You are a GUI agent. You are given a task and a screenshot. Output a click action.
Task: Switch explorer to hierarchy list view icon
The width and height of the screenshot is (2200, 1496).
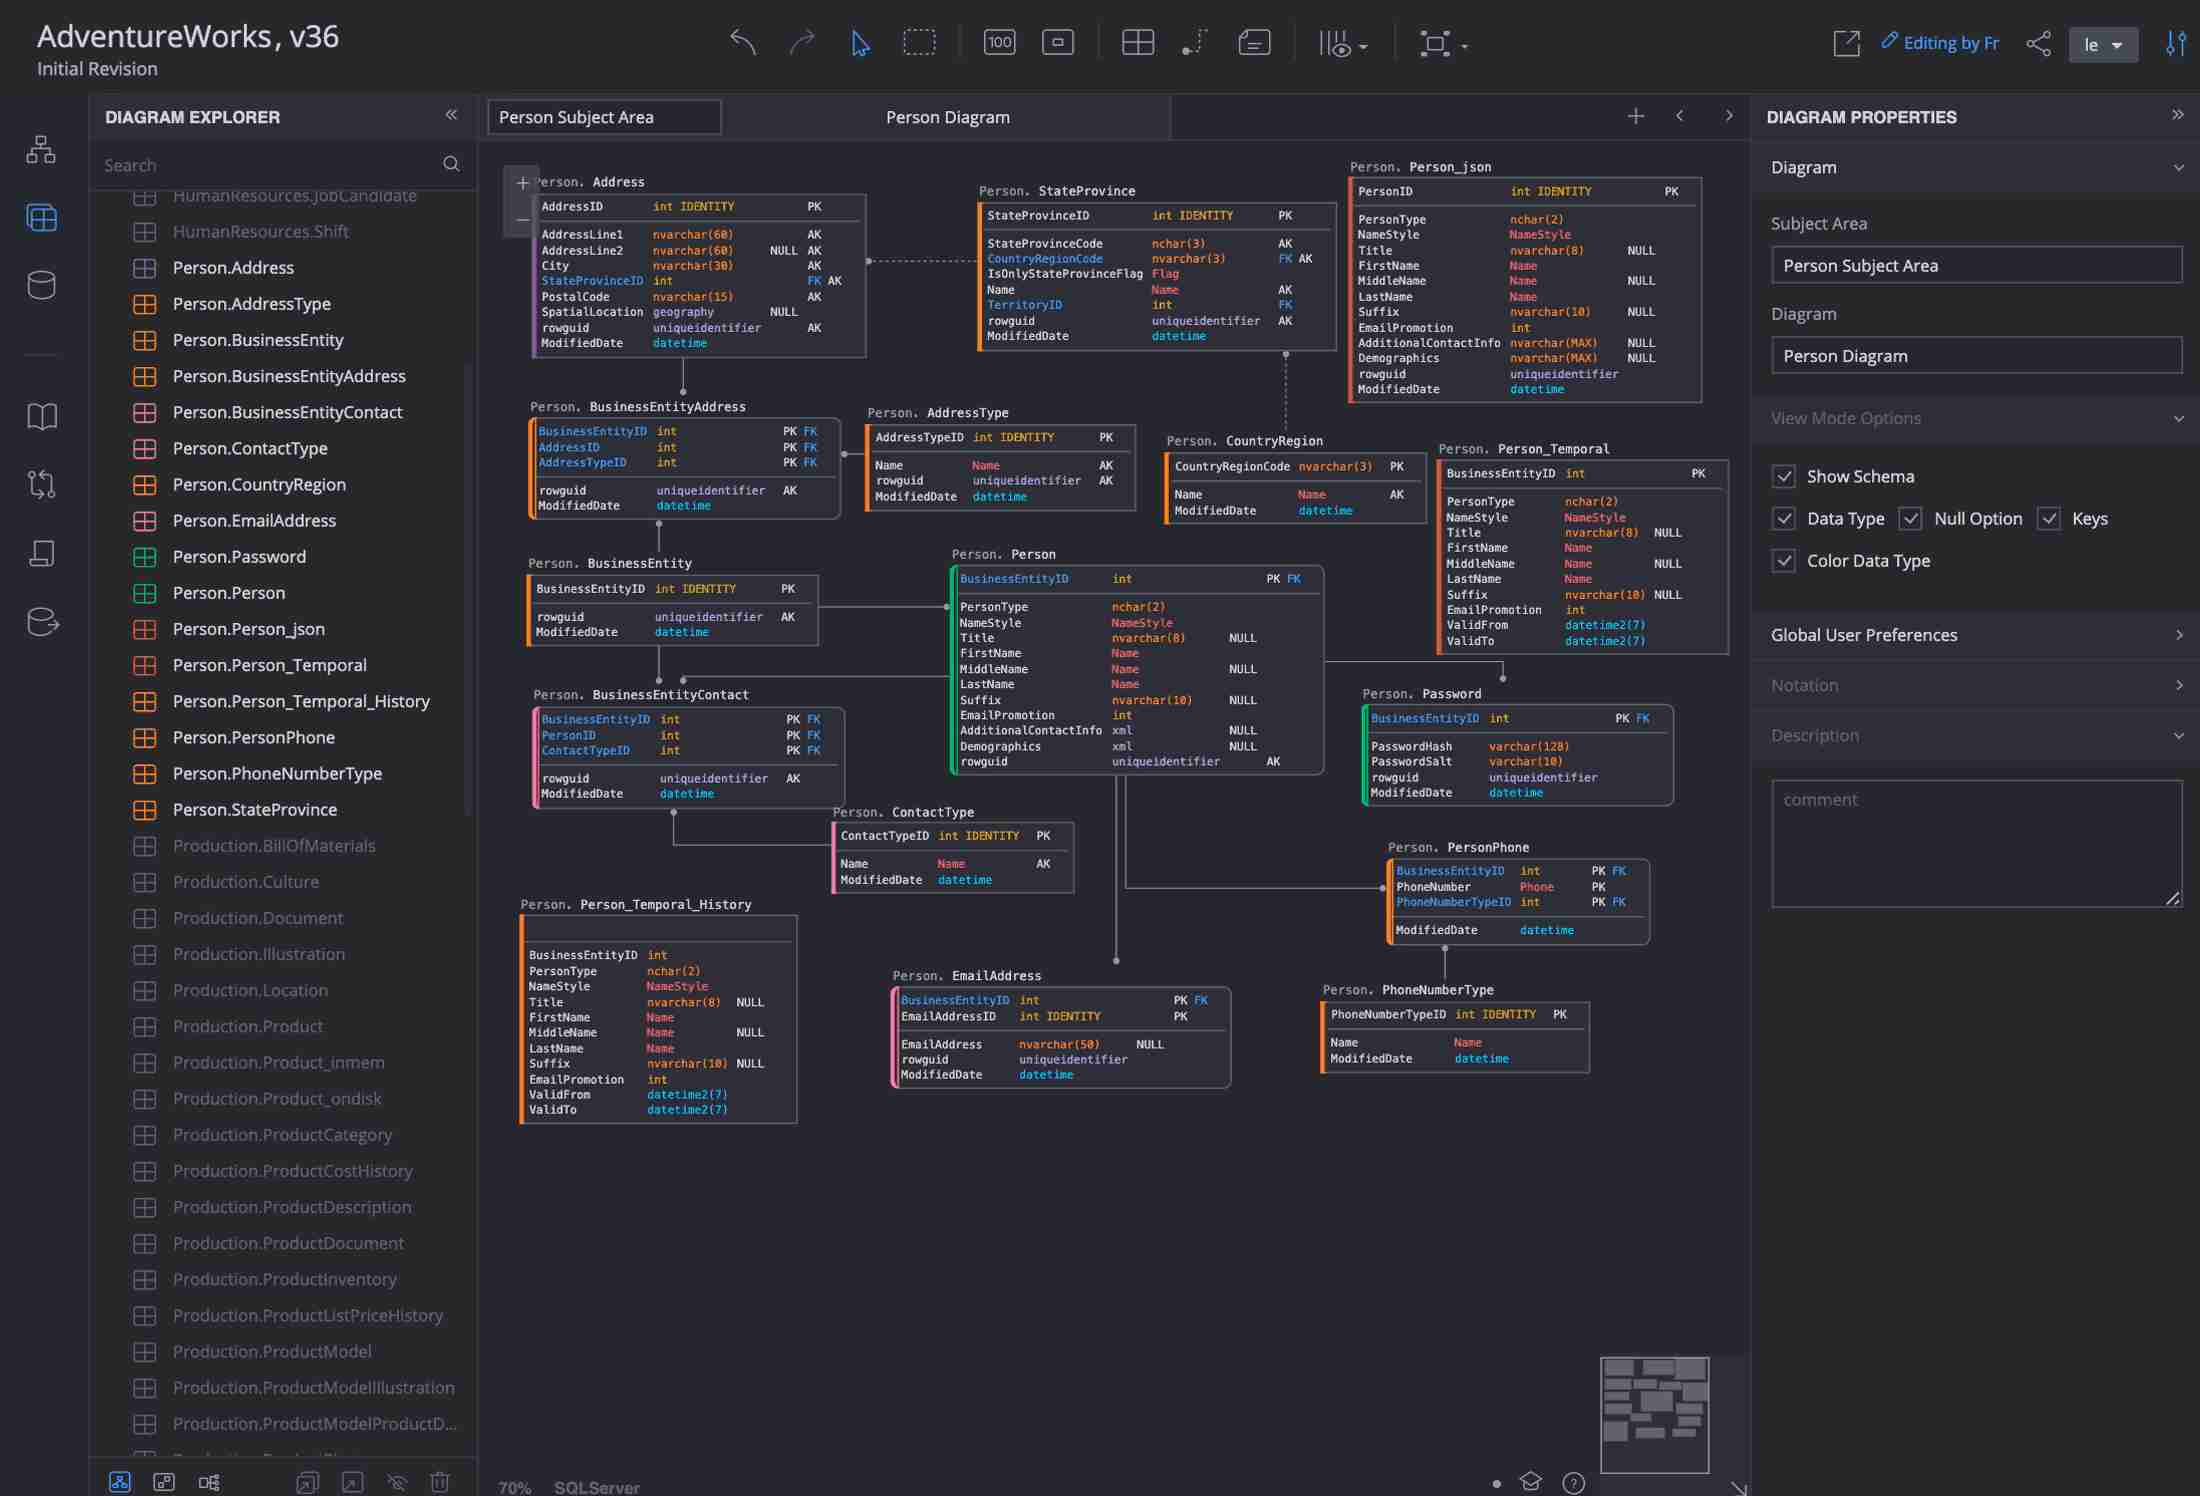[x=209, y=1481]
